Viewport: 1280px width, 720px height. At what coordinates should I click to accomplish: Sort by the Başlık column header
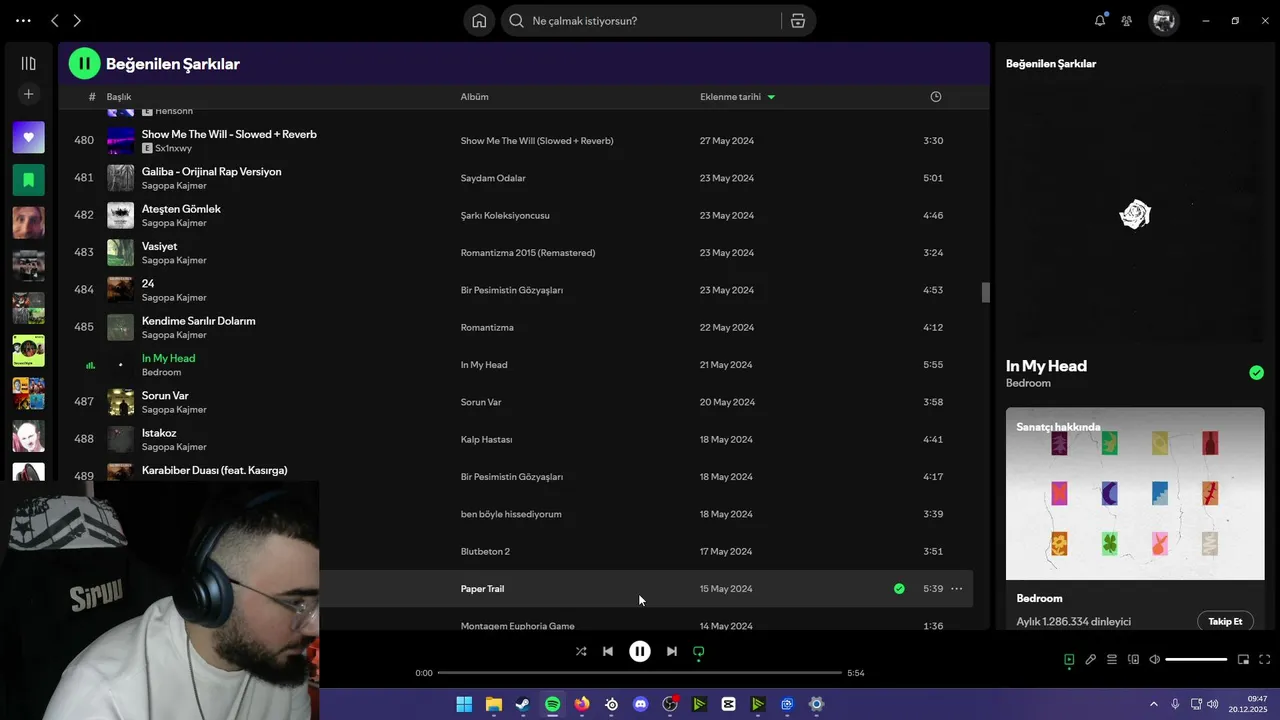click(x=119, y=97)
